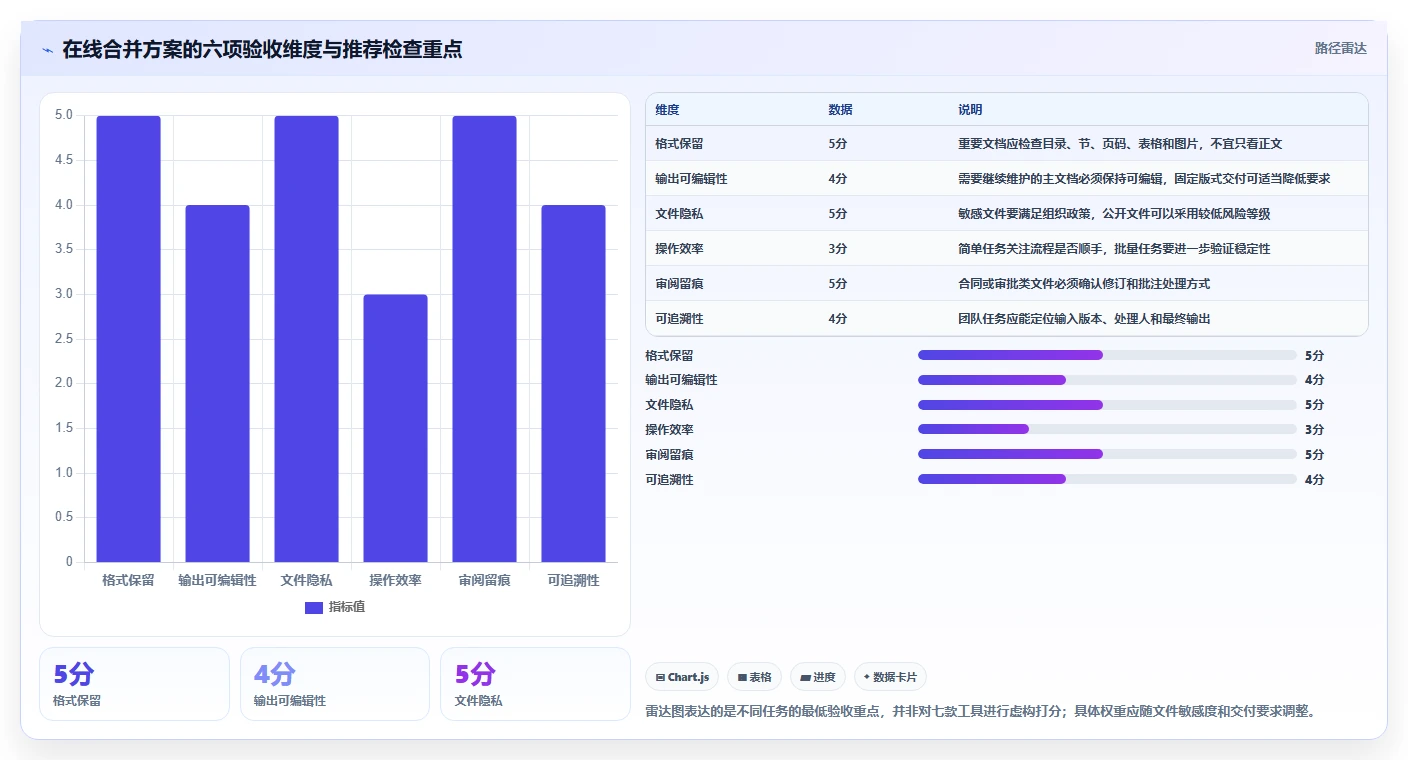Image resolution: width=1408 pixels, height=760 pixels.
Task: Select the 数据卡片 tag chip
Action: pyautogui.click(x=889, y=677)
